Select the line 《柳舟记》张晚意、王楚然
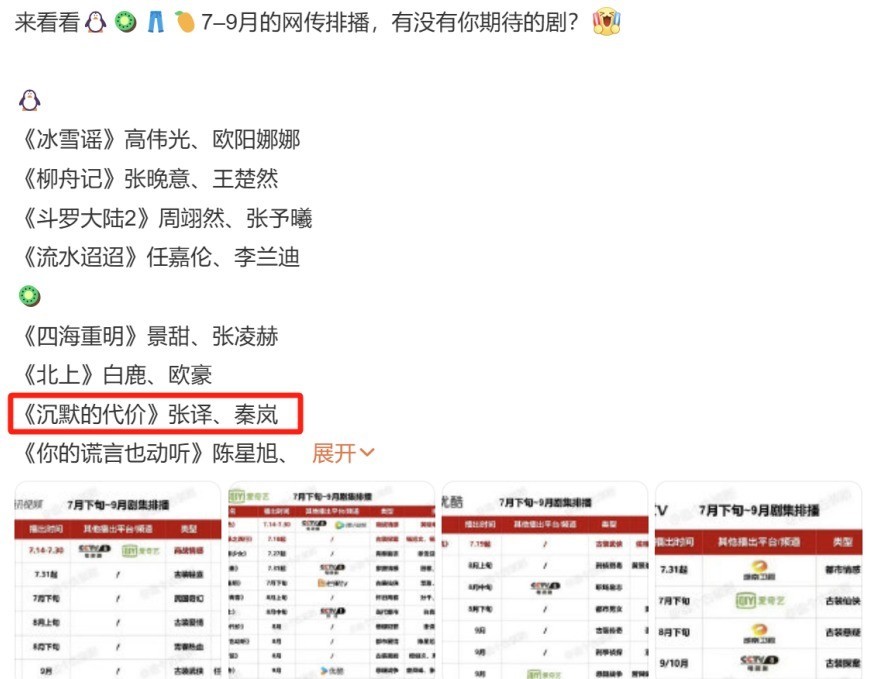Viewport: 880px width, 679px height. tap(148, 179)
